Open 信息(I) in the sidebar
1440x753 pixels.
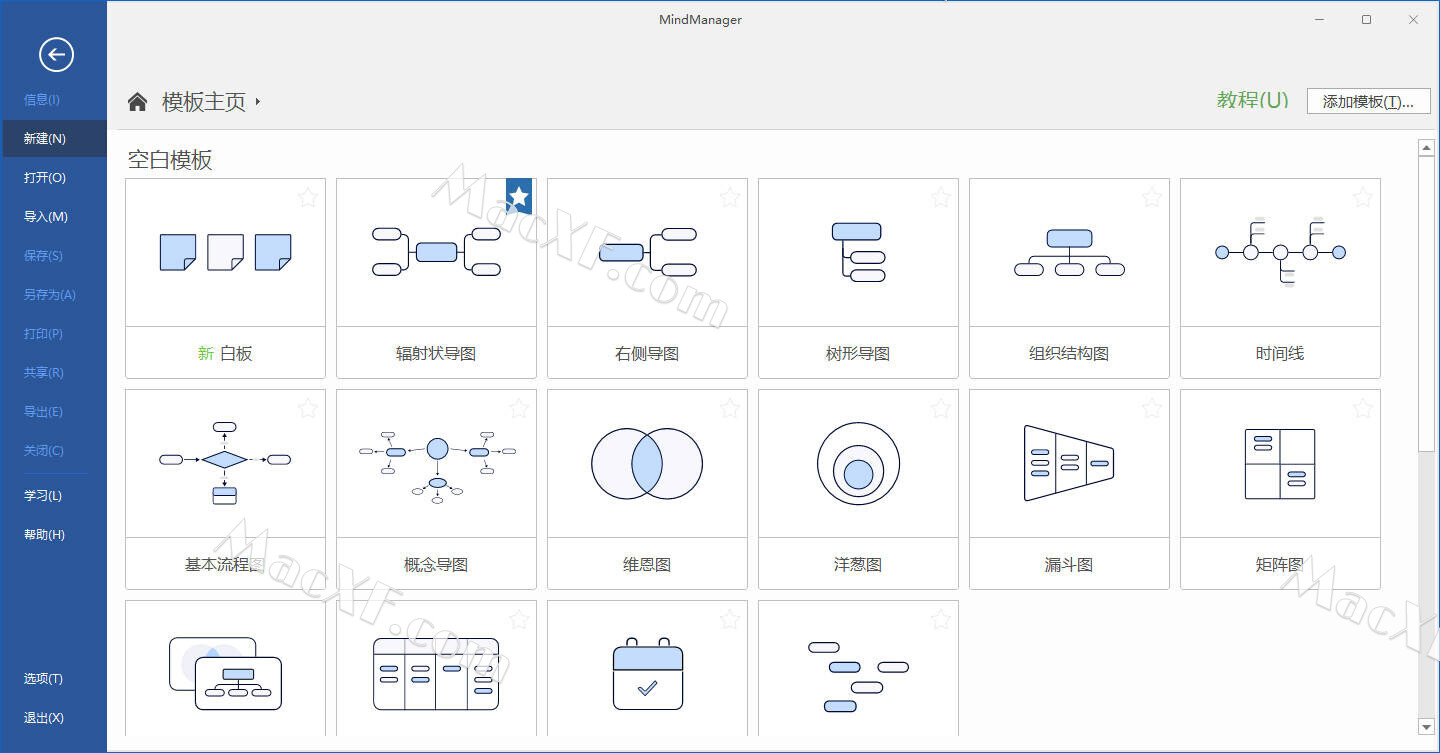point(53,100)
